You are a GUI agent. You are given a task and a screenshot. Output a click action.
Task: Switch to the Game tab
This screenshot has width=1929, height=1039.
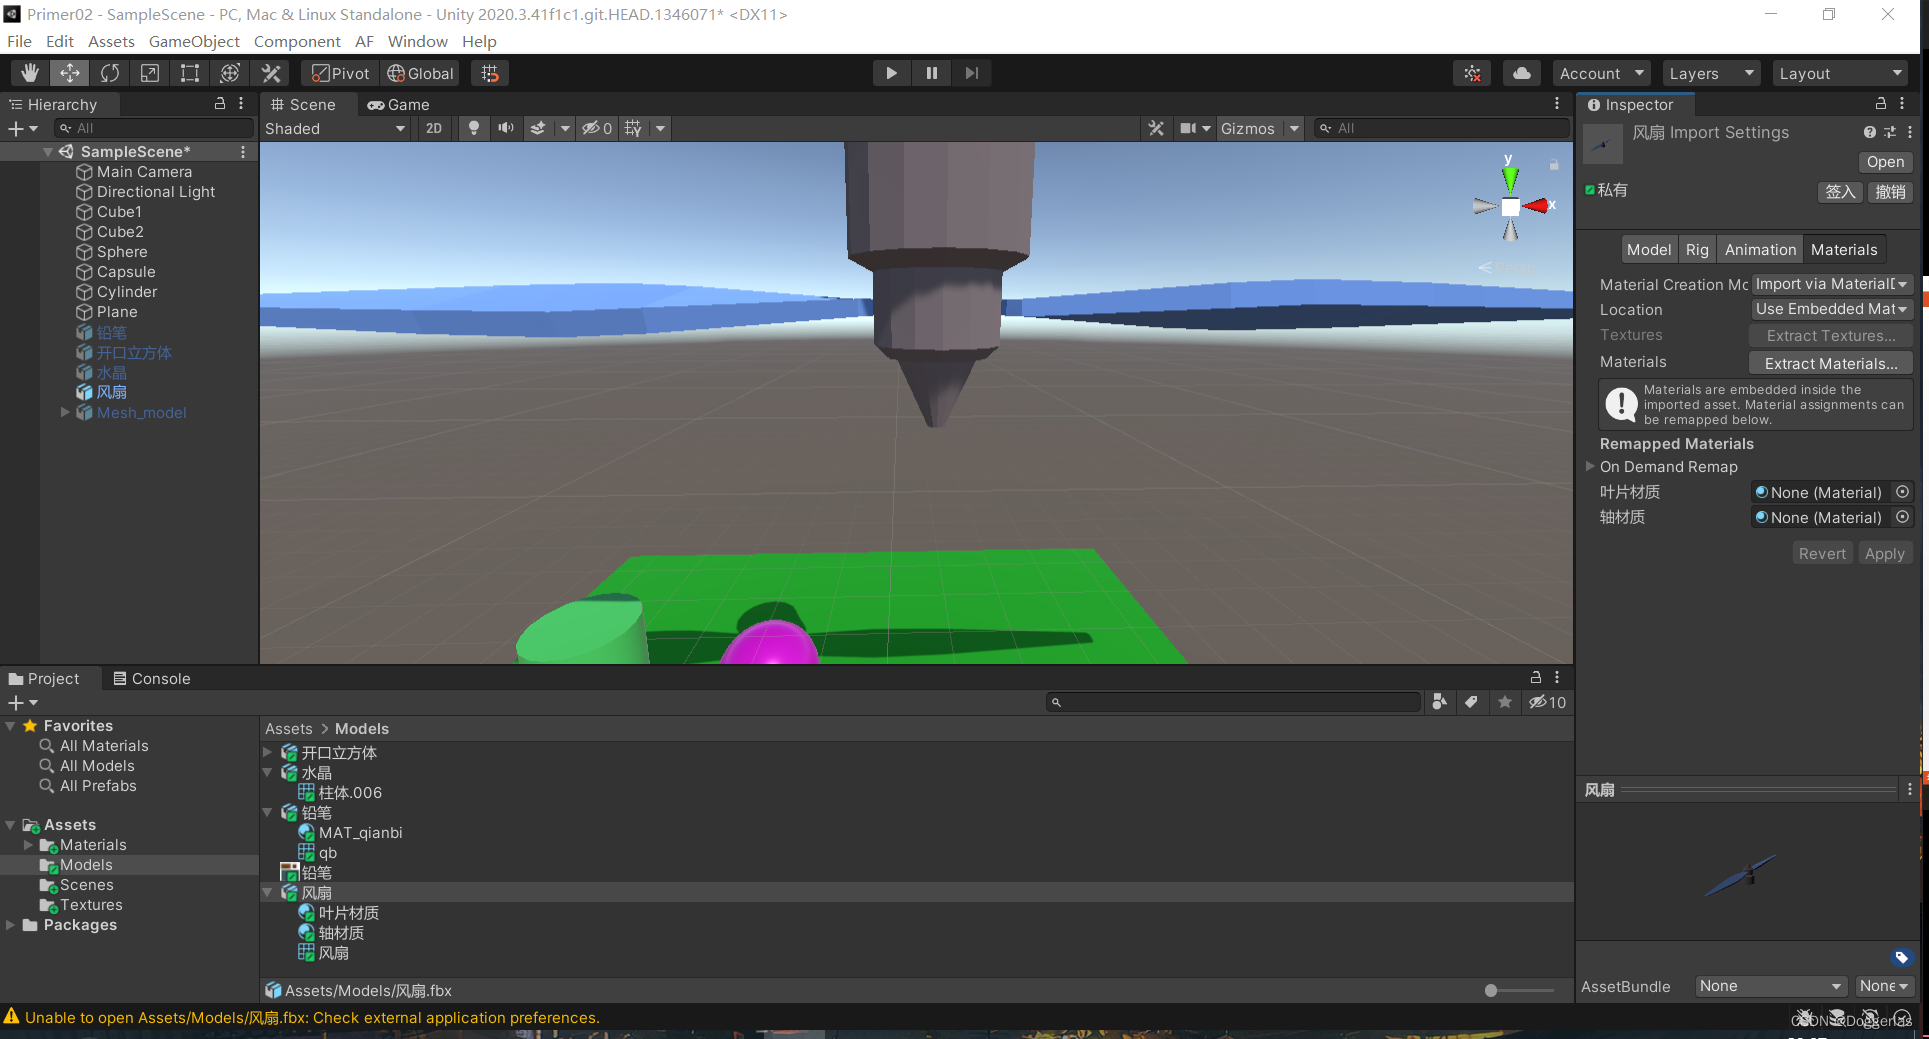tap(398, 104)
